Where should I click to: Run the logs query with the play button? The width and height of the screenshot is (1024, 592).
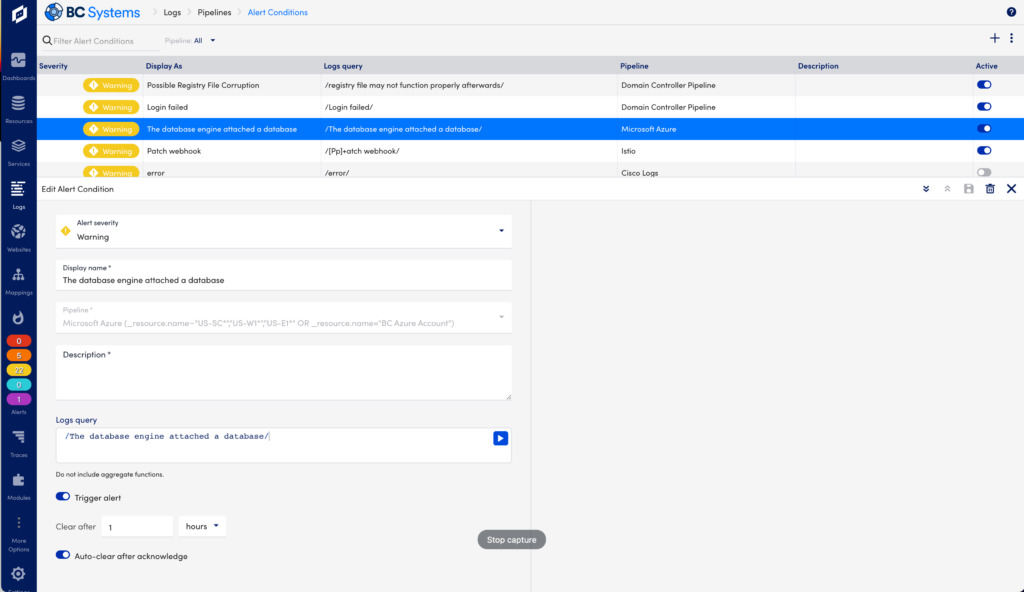[x=500, y=437]
